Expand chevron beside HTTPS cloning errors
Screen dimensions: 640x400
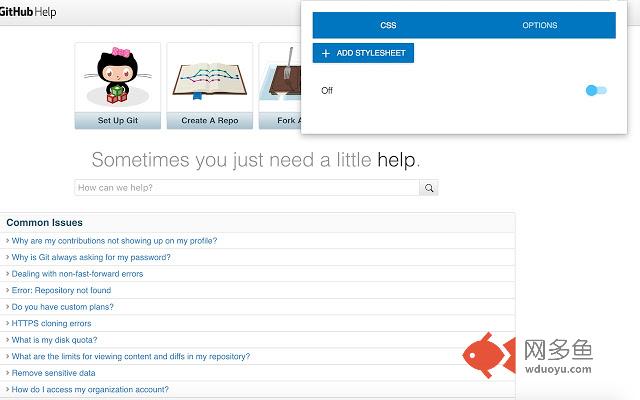(7, 323)
